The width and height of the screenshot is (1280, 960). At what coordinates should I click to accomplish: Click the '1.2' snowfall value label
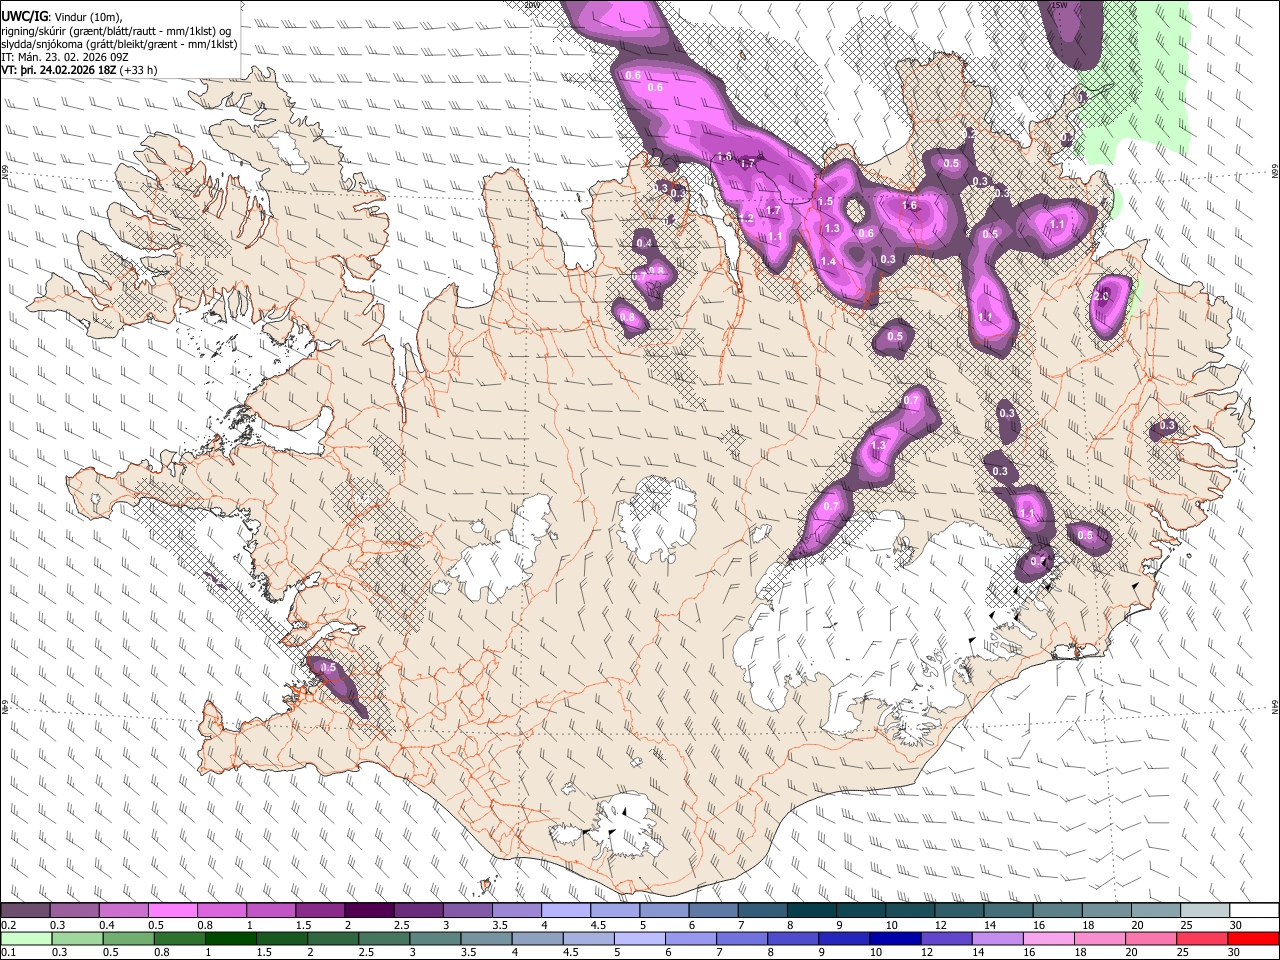coord(746,219)
